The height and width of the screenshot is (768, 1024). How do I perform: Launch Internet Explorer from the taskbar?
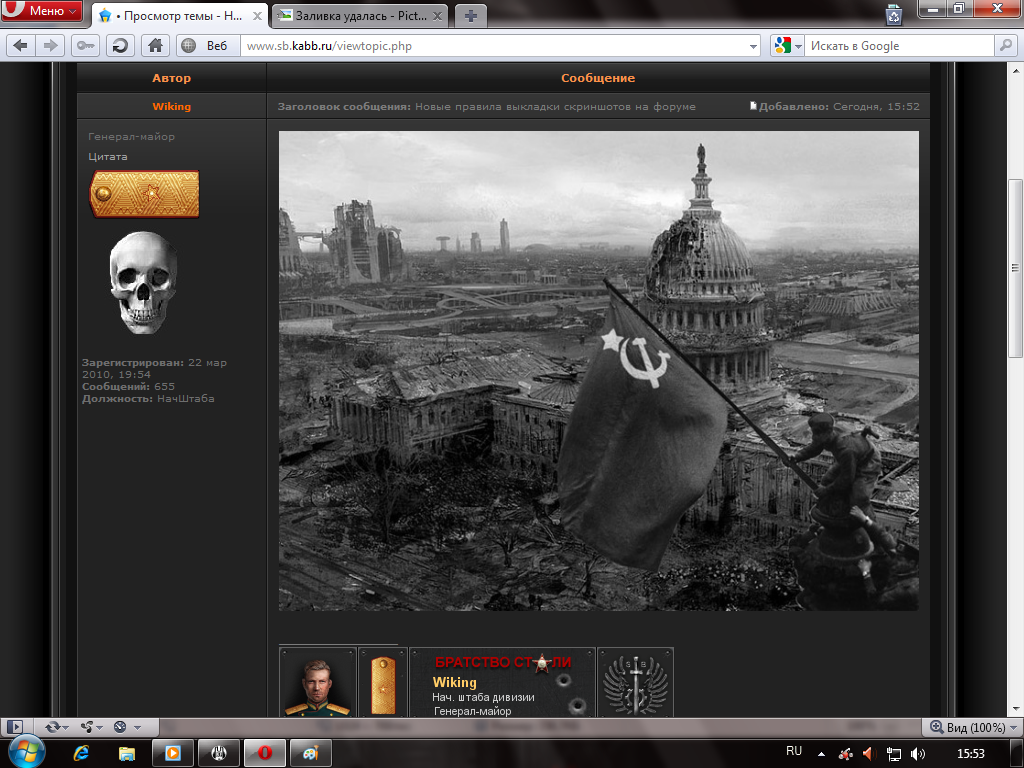[81, 753]
